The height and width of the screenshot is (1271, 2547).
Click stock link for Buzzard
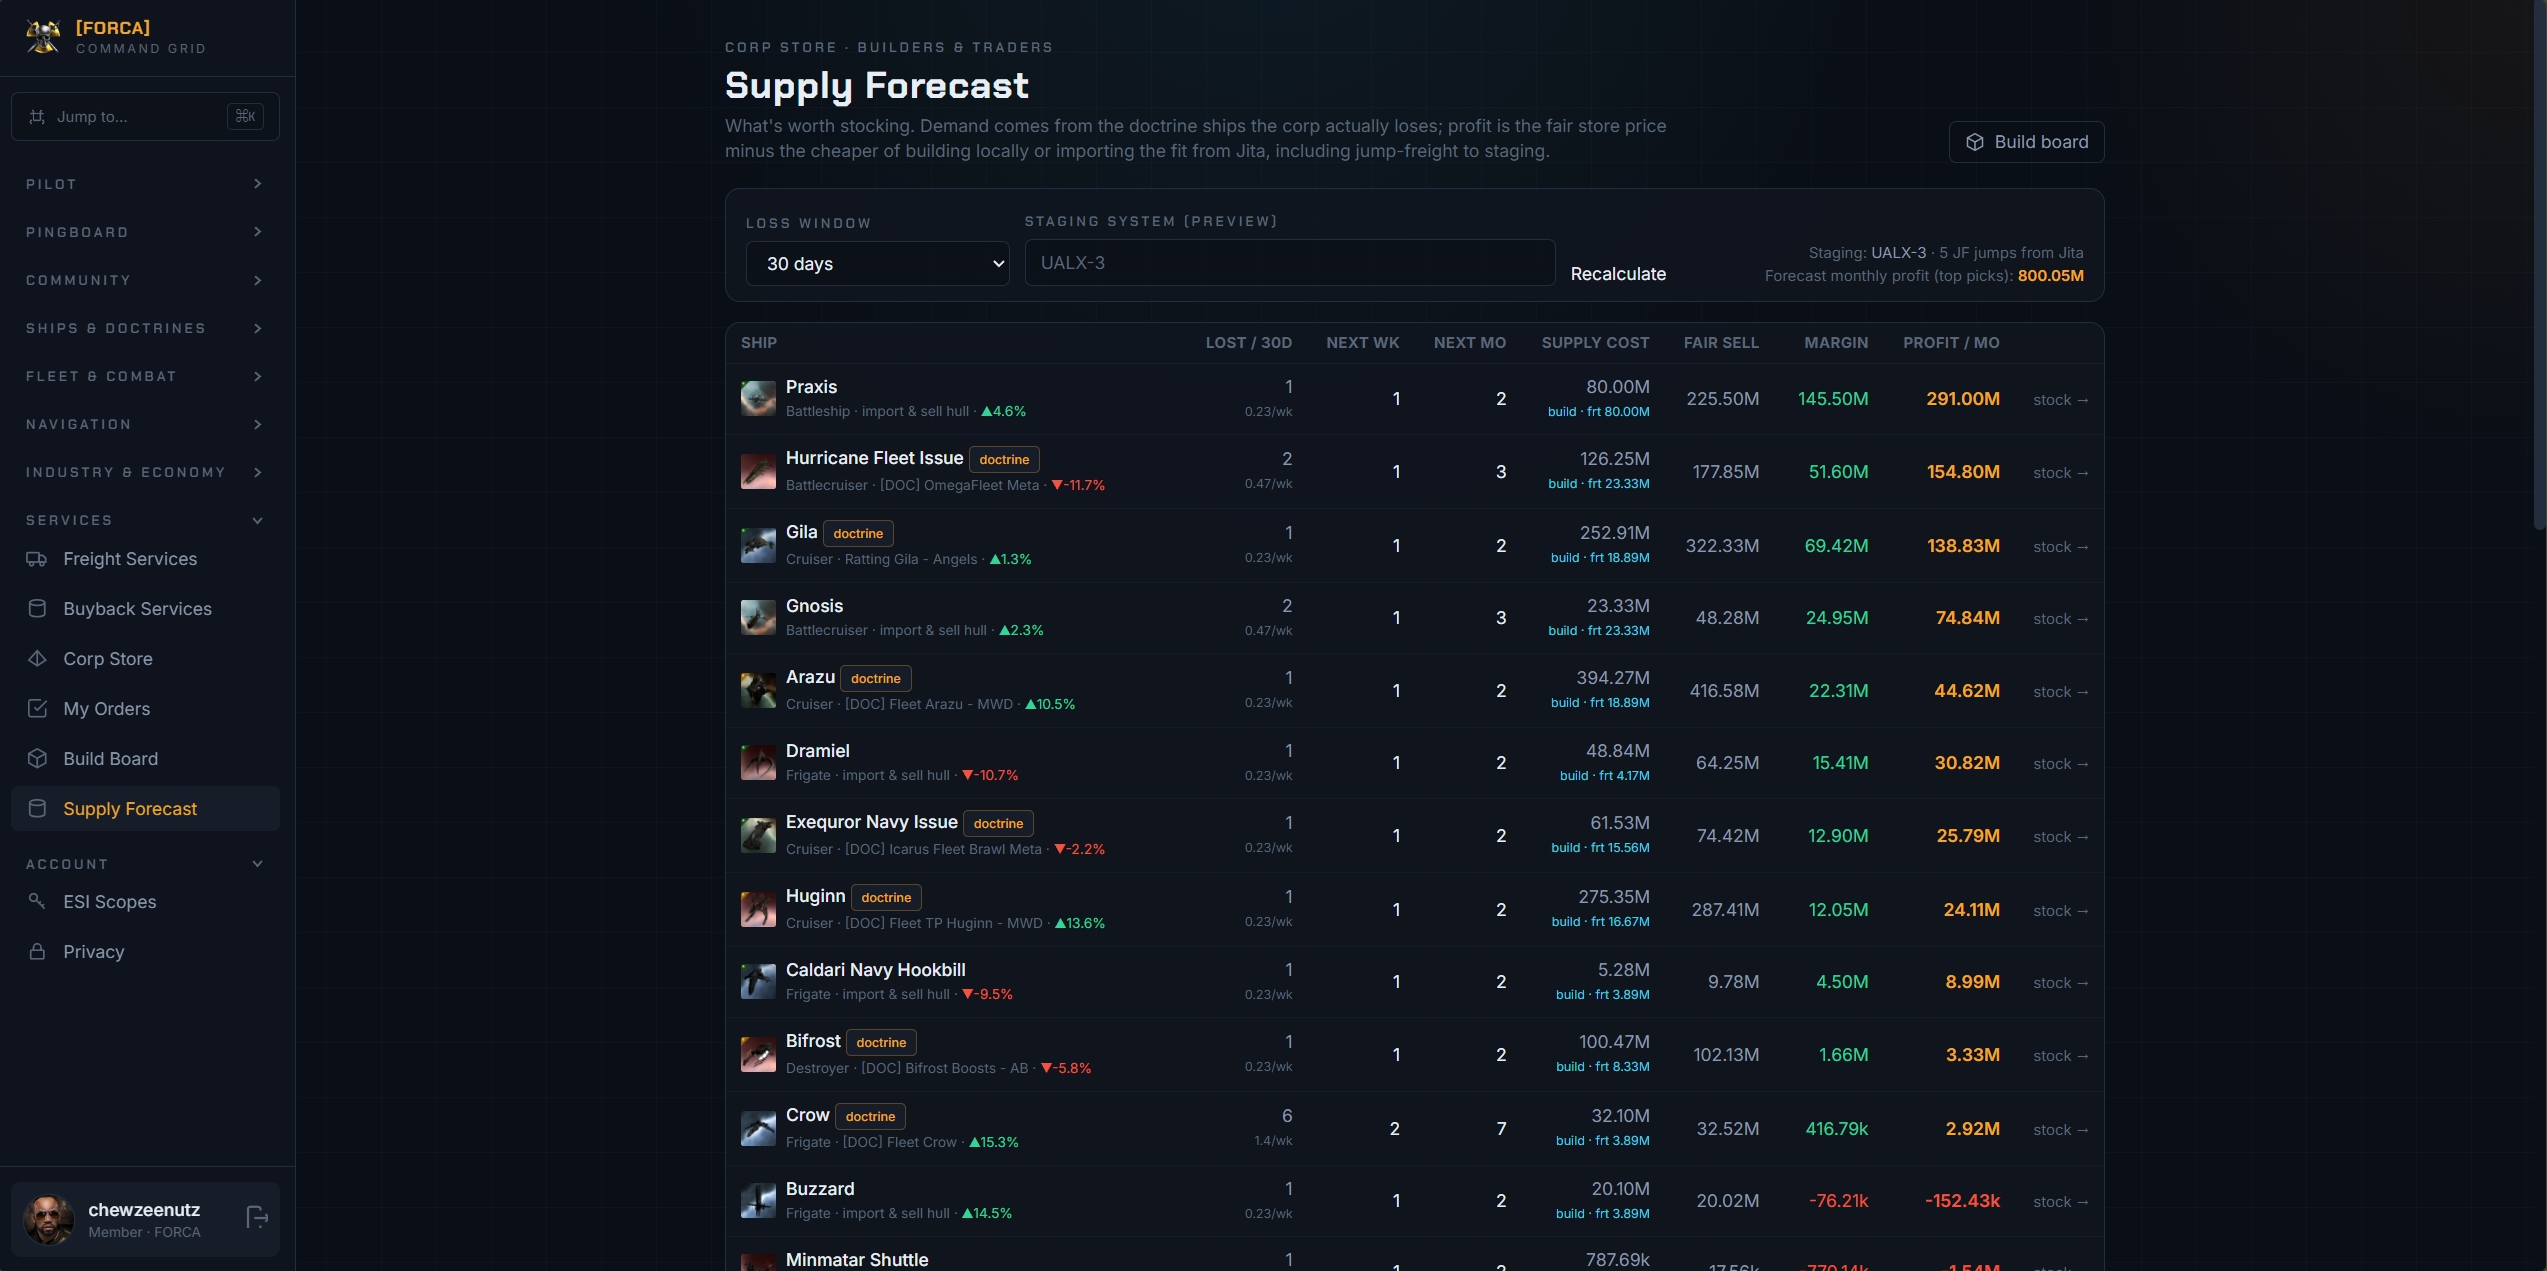point(2060,1202)
